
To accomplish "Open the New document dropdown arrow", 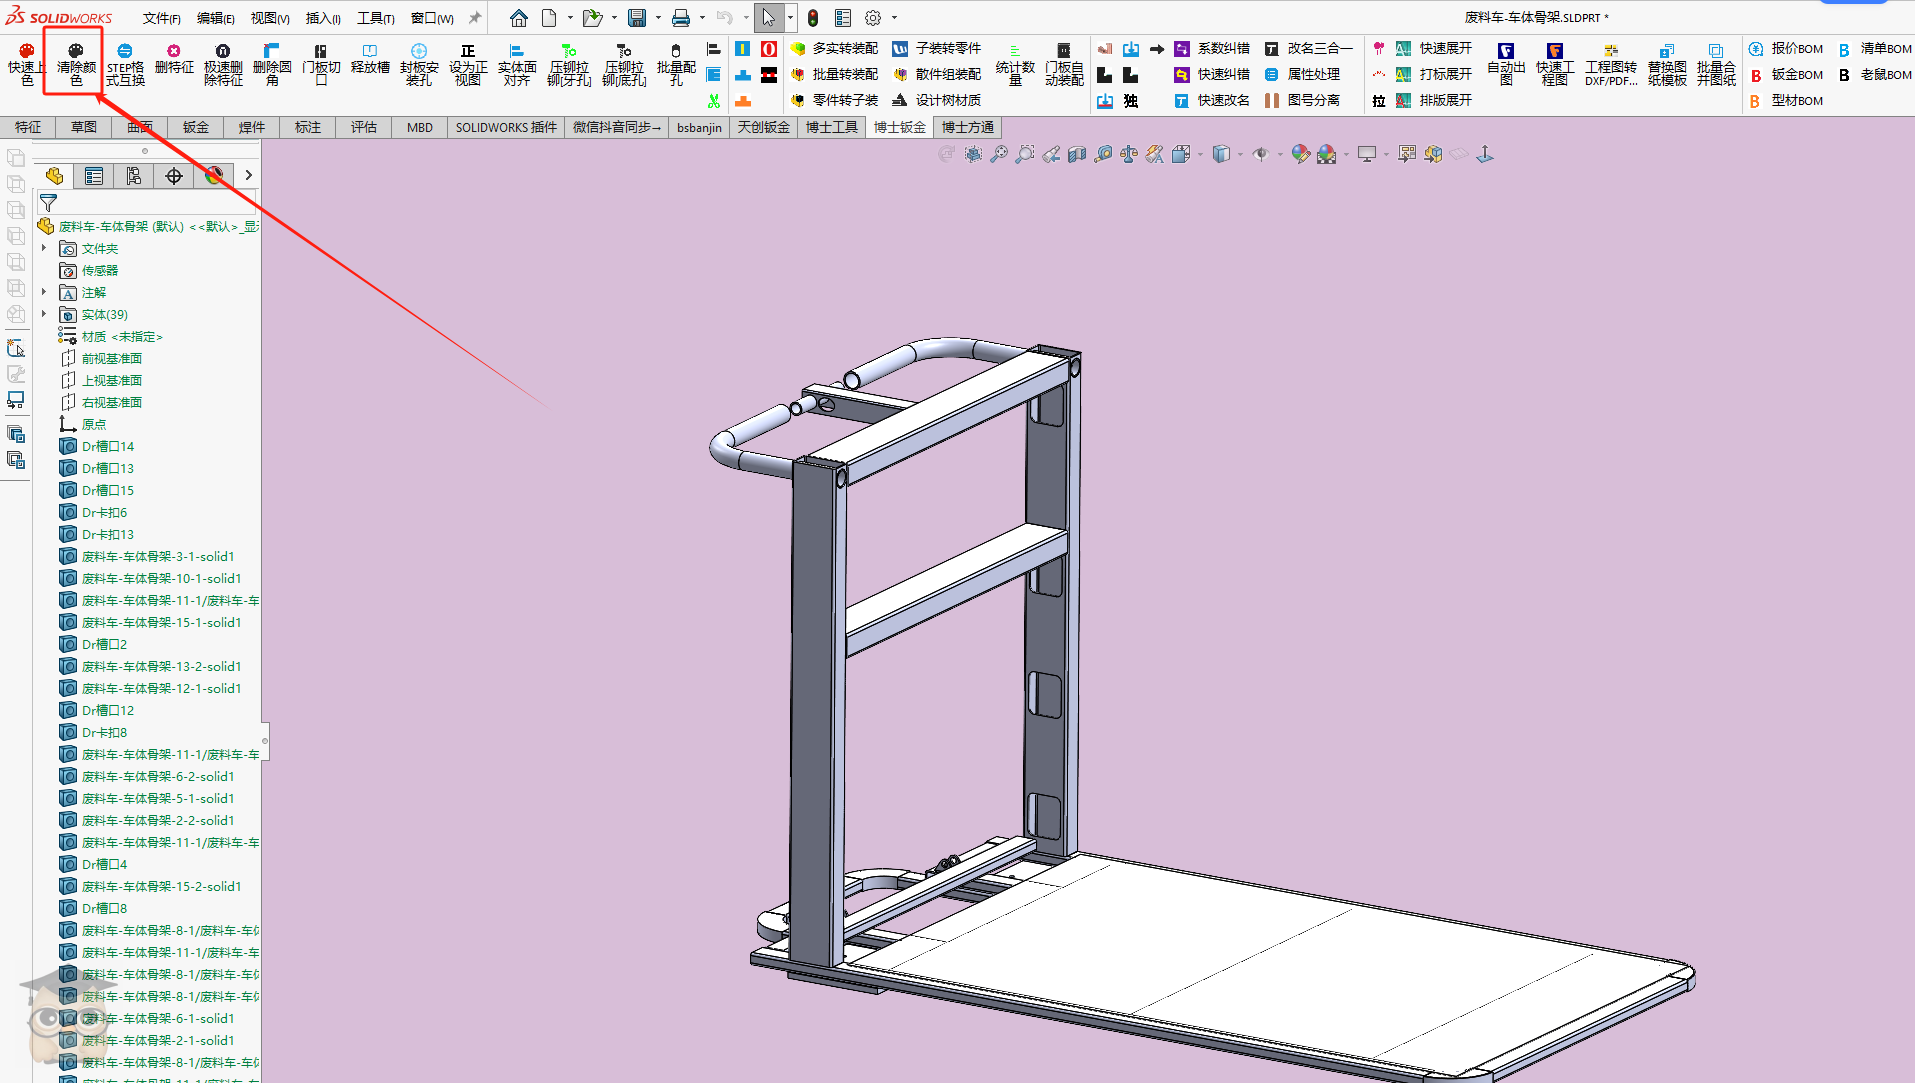I will [570, 18].
